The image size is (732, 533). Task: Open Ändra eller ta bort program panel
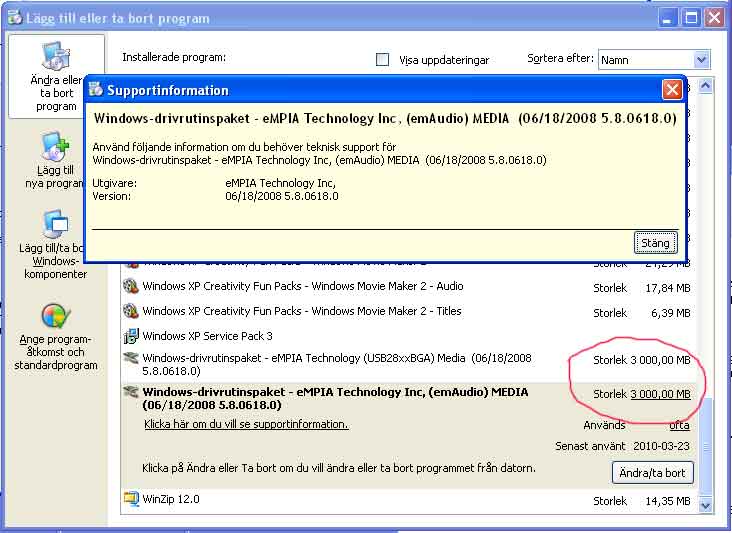pyautogui.click(x=56, y=77)
